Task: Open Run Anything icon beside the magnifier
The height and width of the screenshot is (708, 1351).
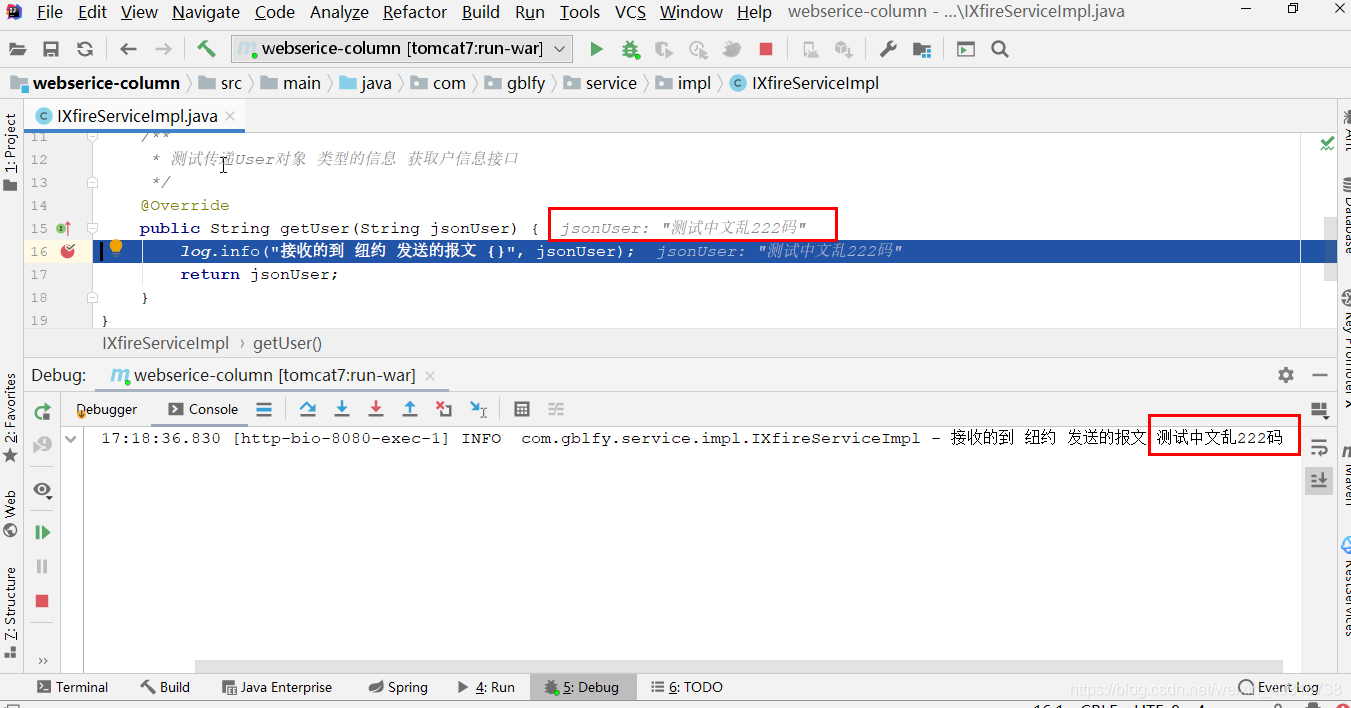Action: pos(965,49)
